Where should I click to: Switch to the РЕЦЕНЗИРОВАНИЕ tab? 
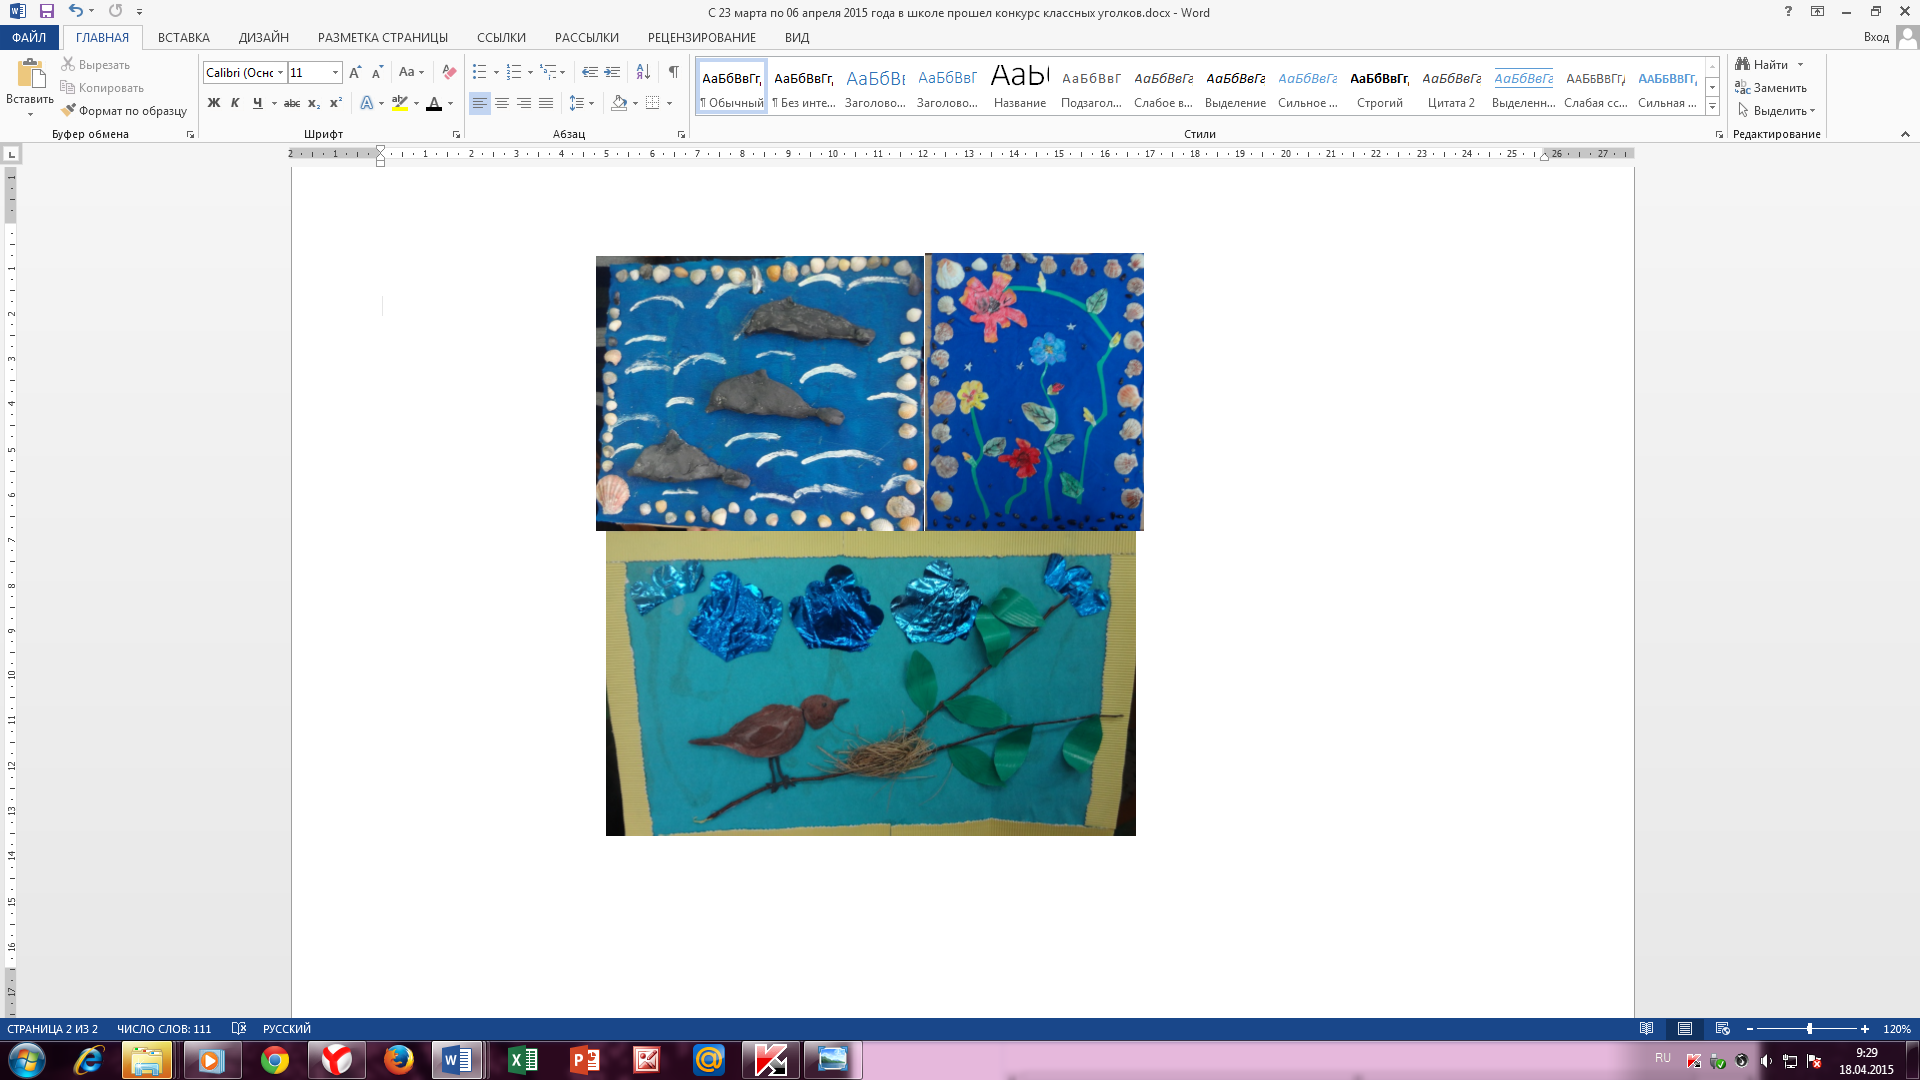coord(701,38)
